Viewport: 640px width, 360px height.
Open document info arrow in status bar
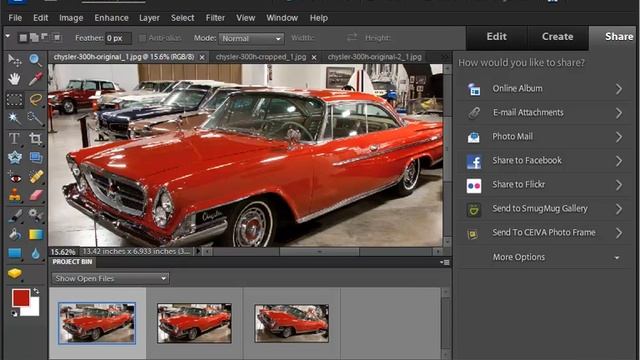coord(198,251)
